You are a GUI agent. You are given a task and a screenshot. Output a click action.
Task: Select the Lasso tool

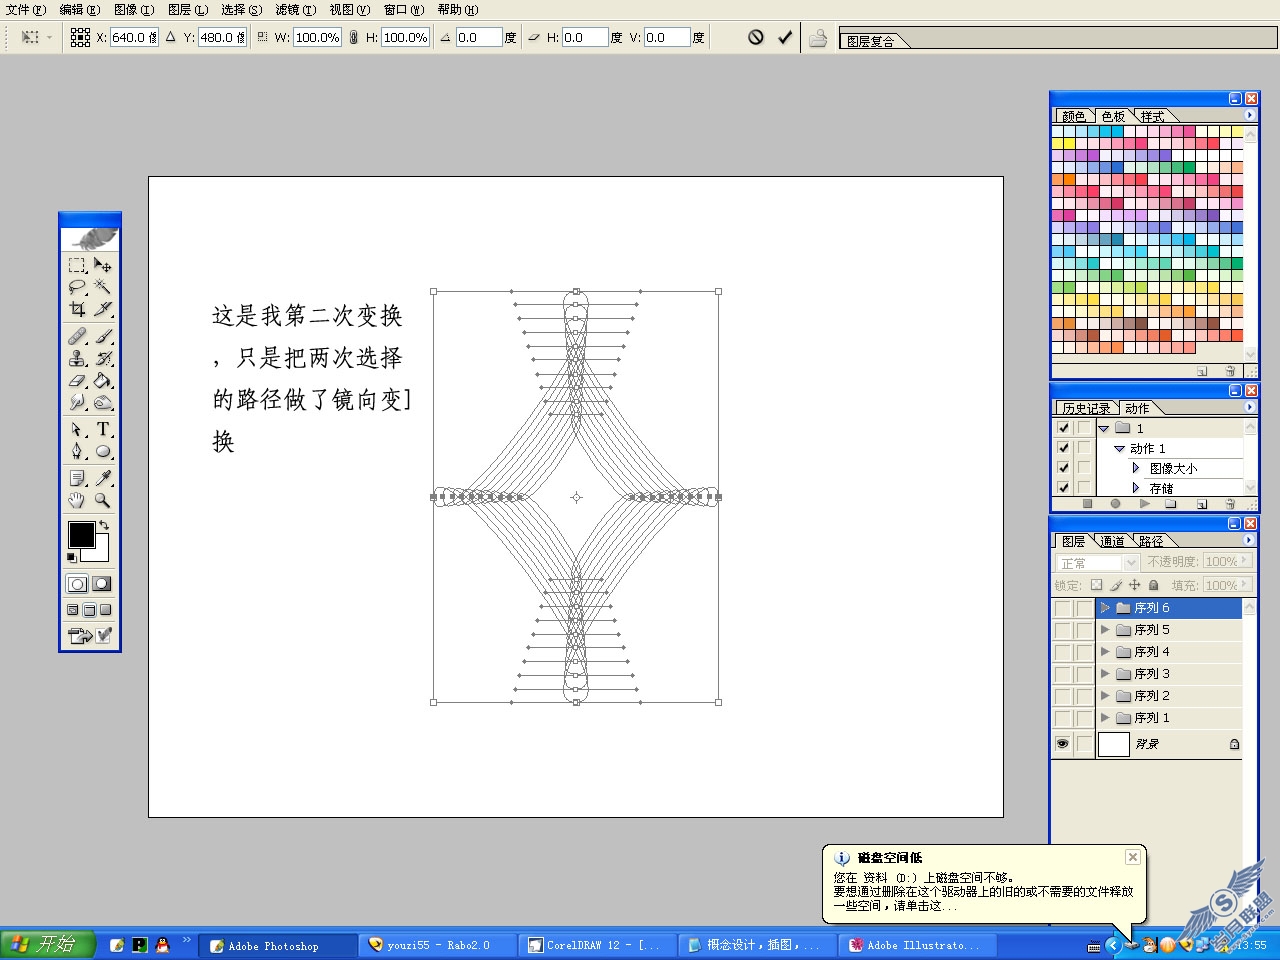(77, 287)
